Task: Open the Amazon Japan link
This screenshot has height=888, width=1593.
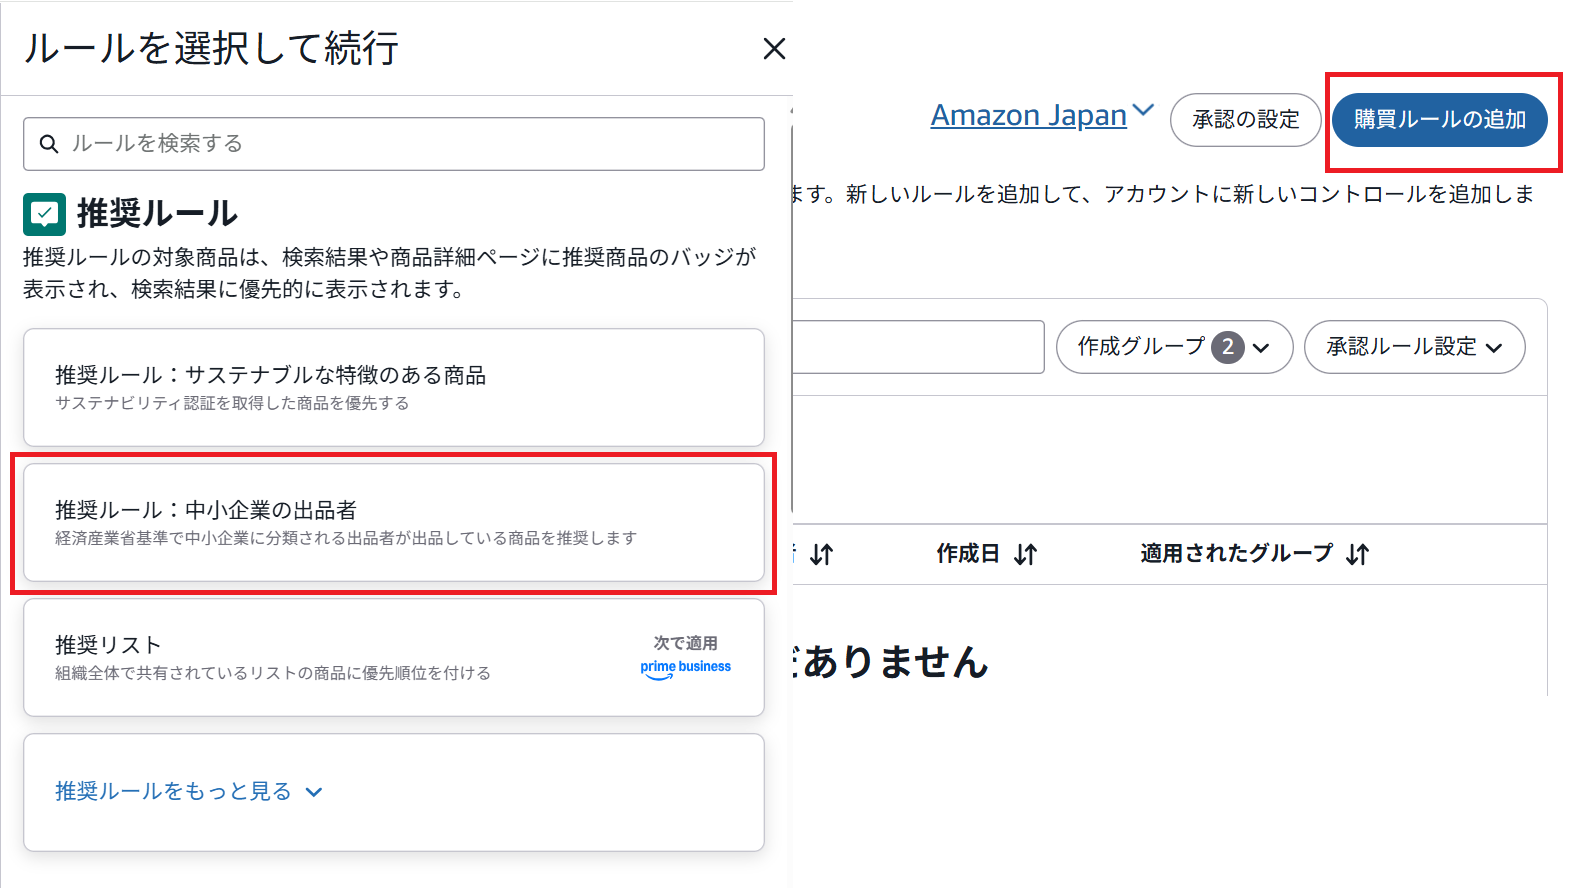Action: (1028, 115)
